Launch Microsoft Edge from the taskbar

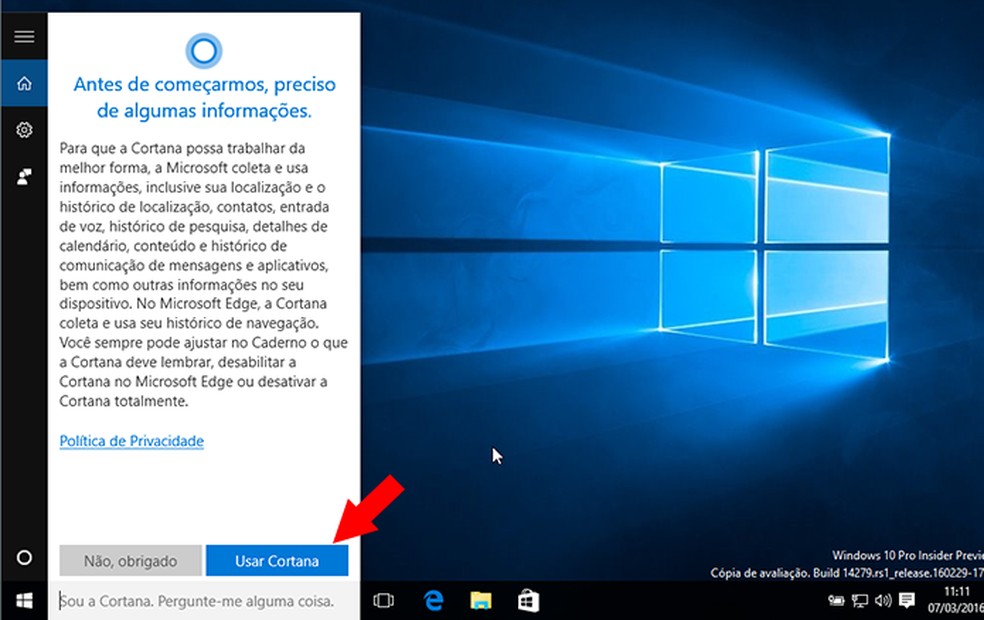click(433, 601)
